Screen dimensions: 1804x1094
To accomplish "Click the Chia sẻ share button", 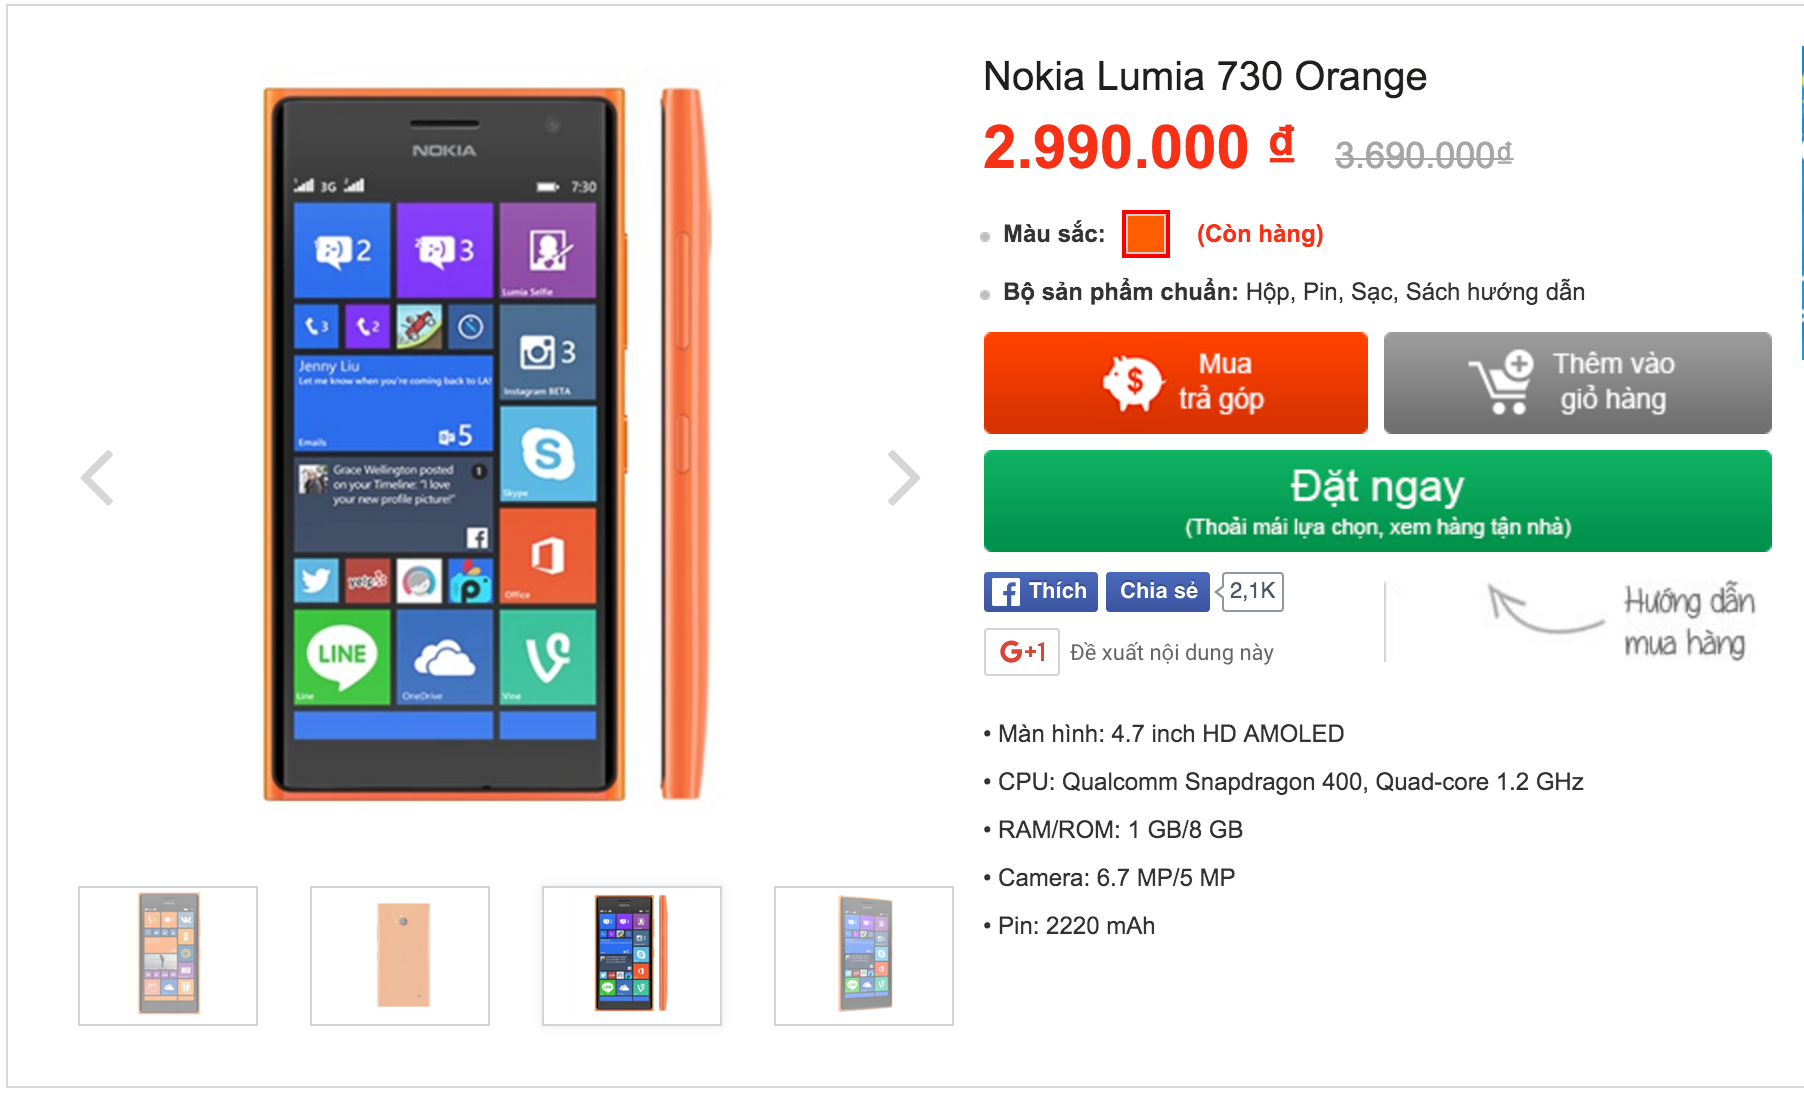I will (1157, 591).
